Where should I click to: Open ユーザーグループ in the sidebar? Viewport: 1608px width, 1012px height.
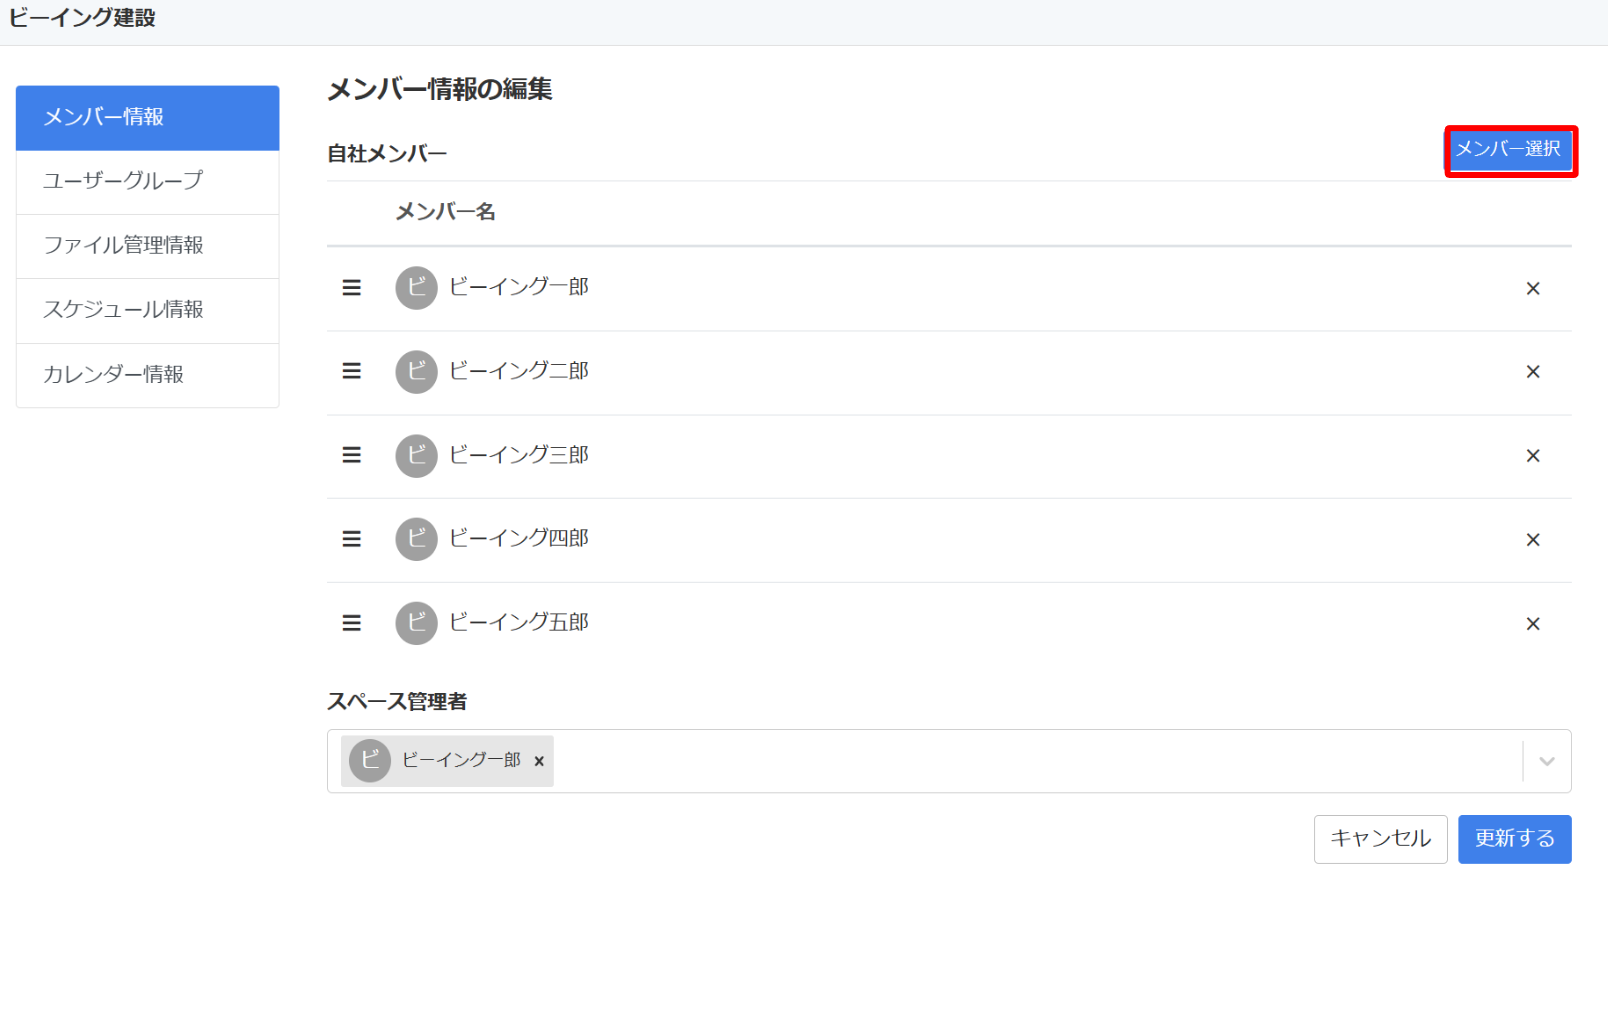coord(148,182)
